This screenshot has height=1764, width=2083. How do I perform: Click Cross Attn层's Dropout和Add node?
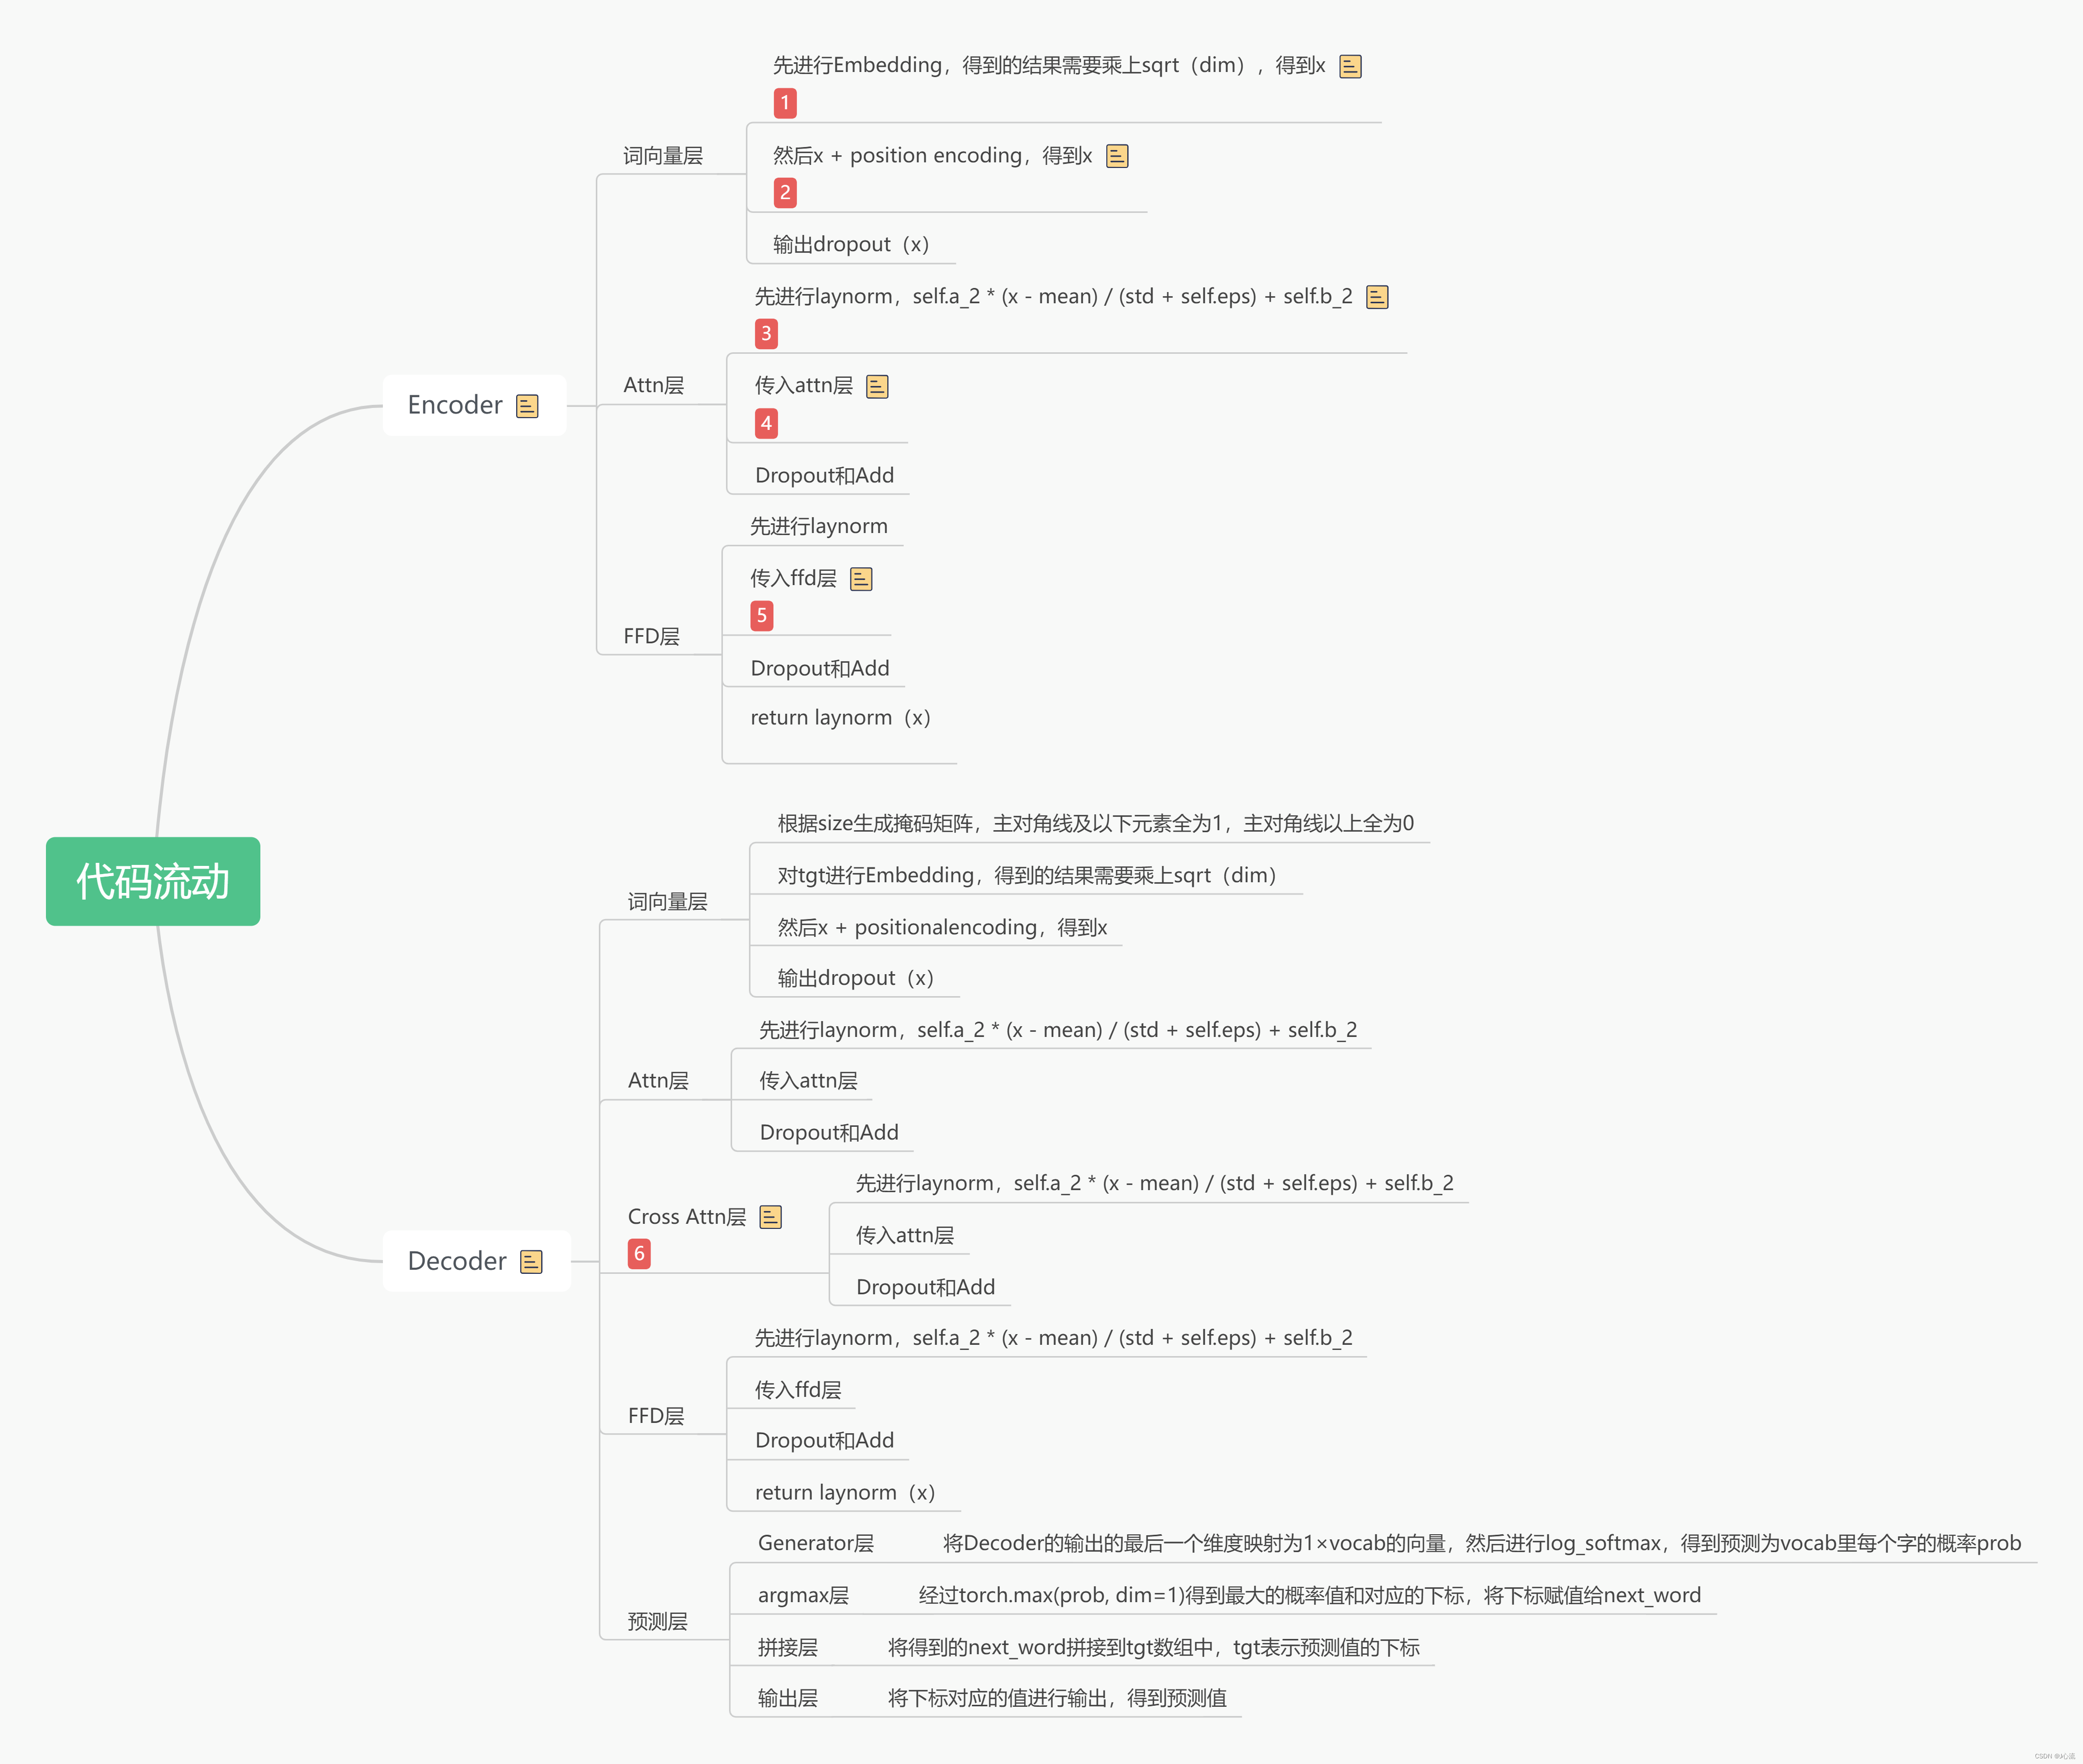(926, 1287)
